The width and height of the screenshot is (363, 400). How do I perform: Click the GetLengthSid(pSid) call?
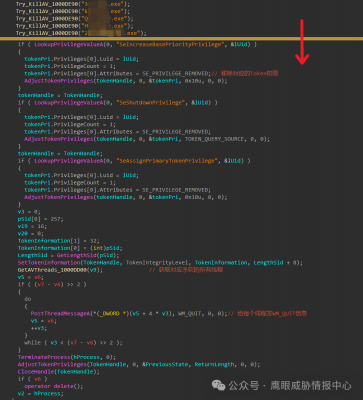pos(88,255)
